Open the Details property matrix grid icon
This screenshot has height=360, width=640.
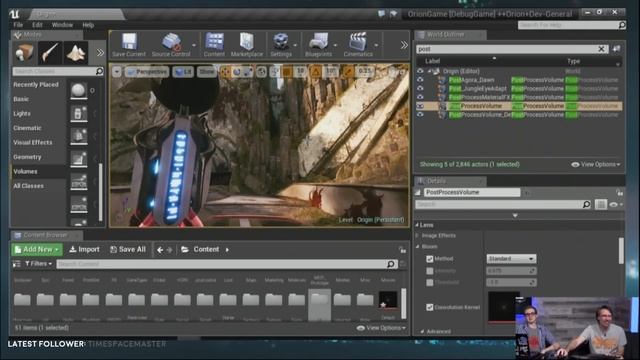(x=600, y=204)
